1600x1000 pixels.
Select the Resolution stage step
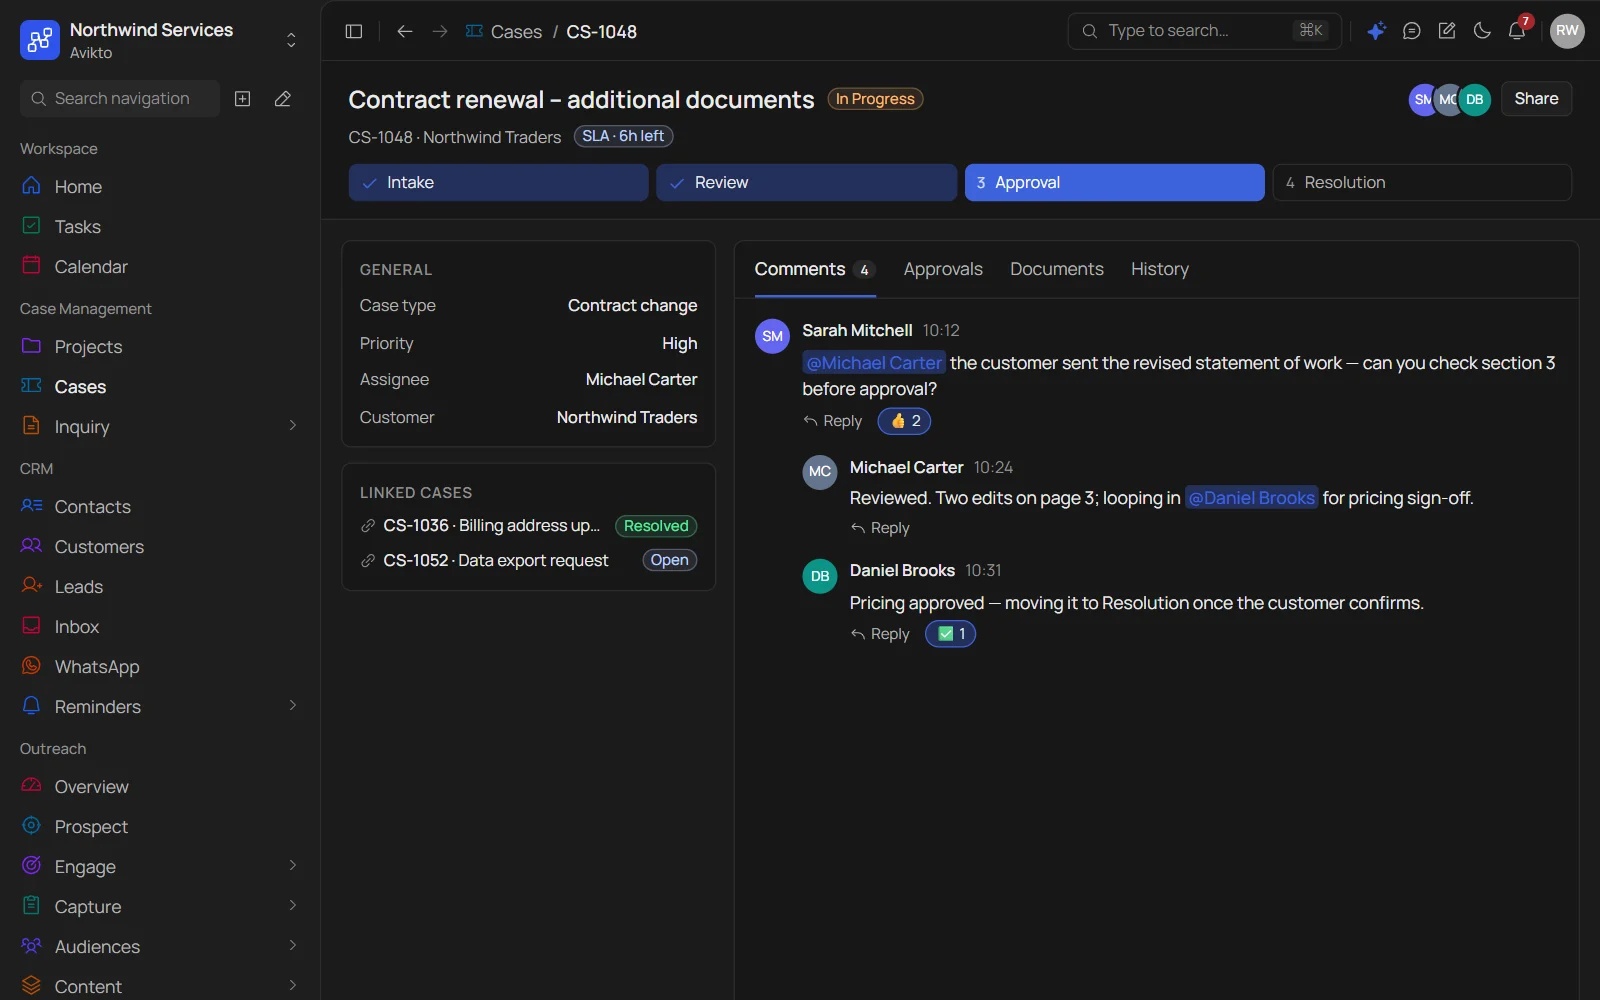(x=1422, y=183)
